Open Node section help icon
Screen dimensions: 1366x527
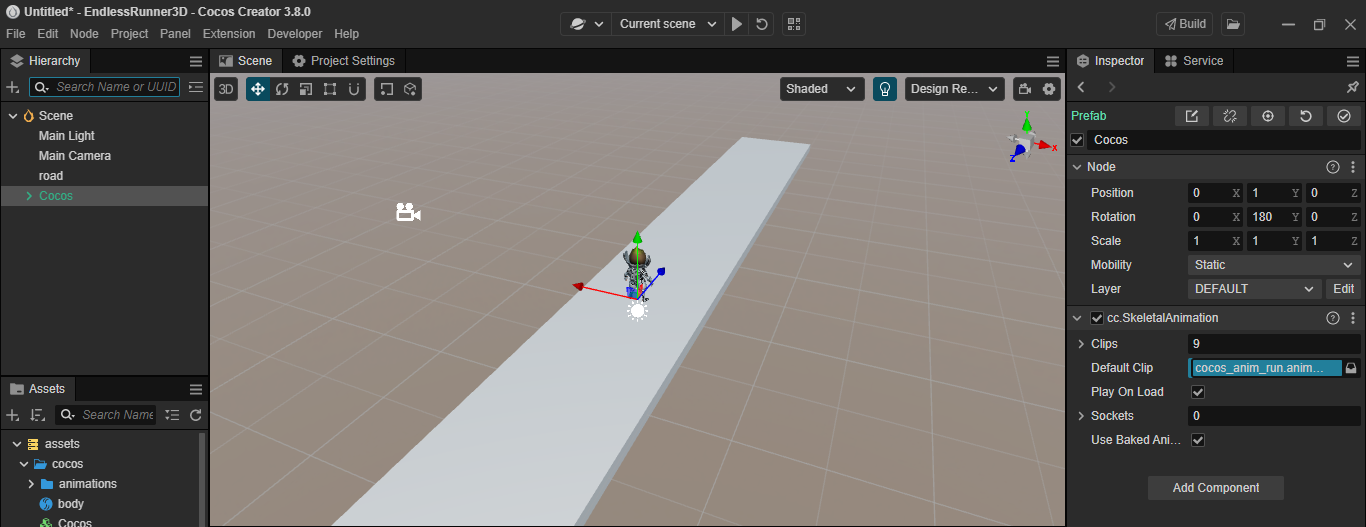coord(1332,167)
